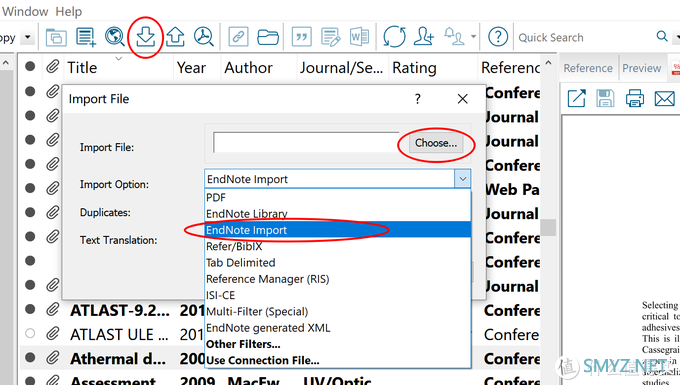Sort by read-status dot column header
The image size is (680, 385).
30,66
